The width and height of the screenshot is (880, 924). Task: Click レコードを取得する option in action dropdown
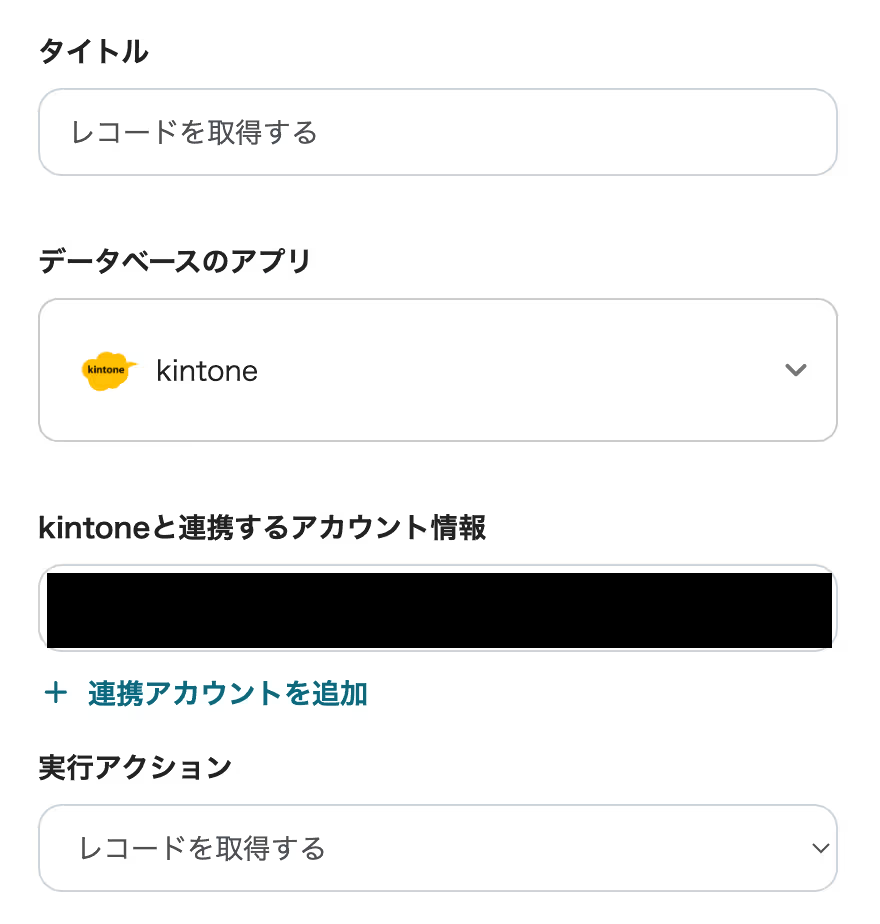(x=202, y=849)
